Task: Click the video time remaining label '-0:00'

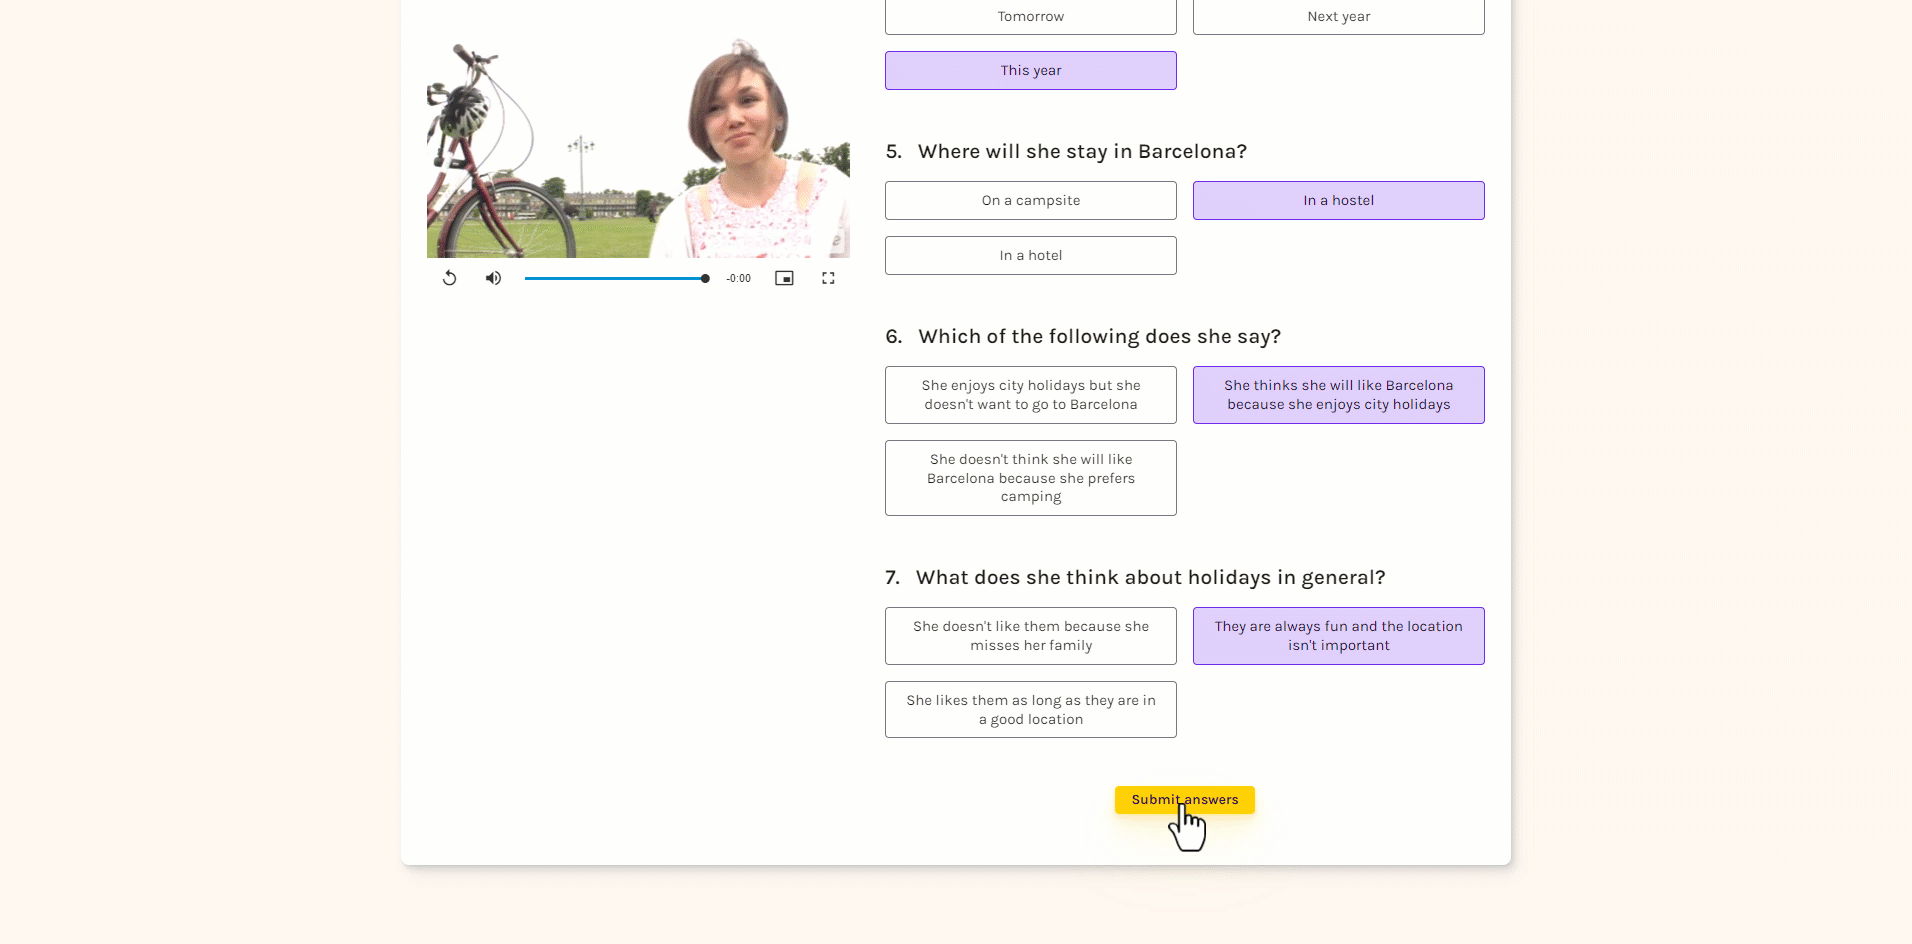Action: click(x=739, y=278)
